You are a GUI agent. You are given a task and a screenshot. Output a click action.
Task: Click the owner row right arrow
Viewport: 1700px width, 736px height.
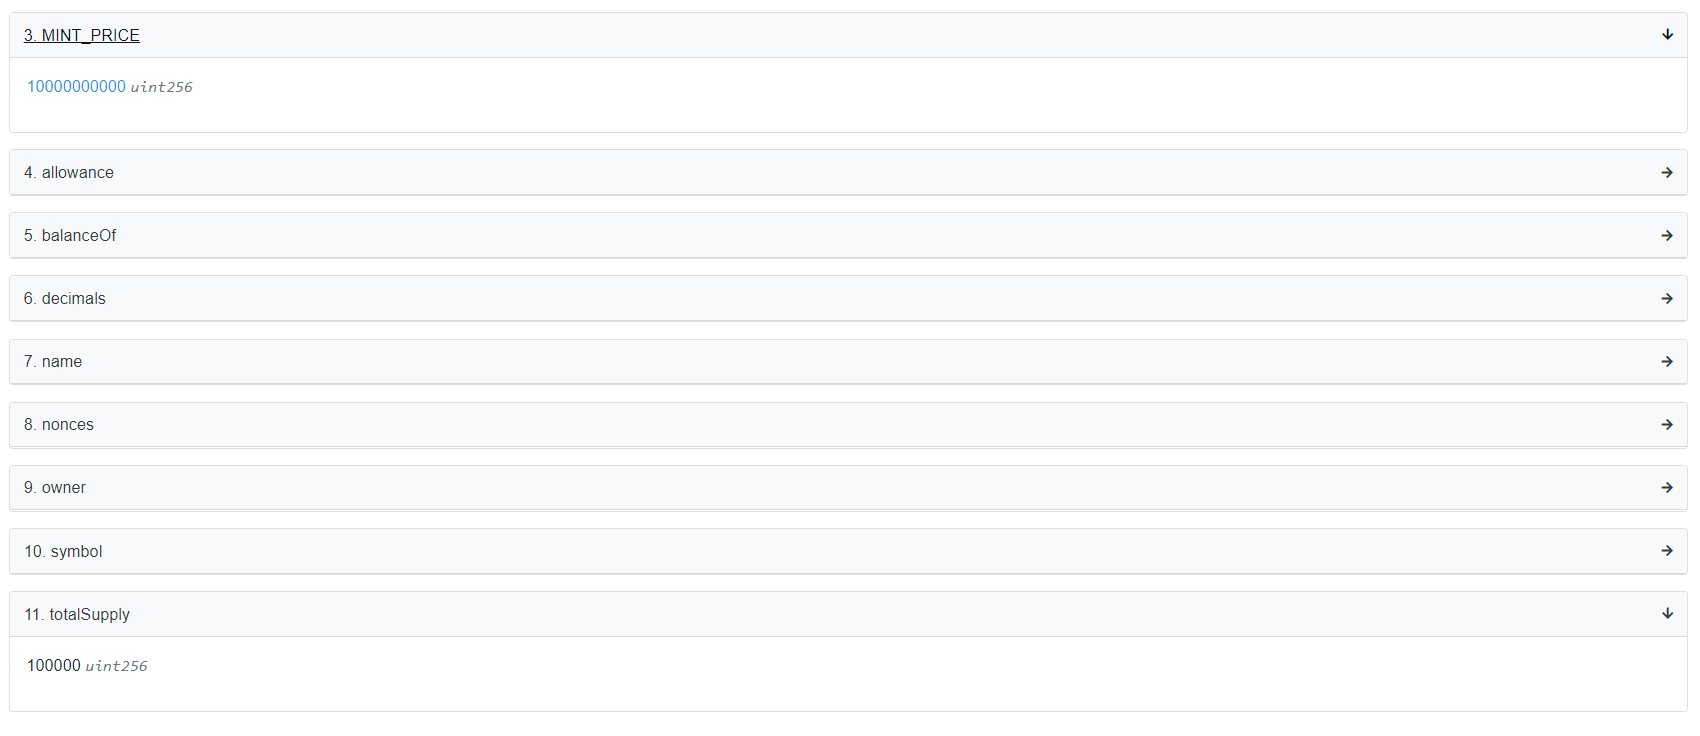(1667, 488)
